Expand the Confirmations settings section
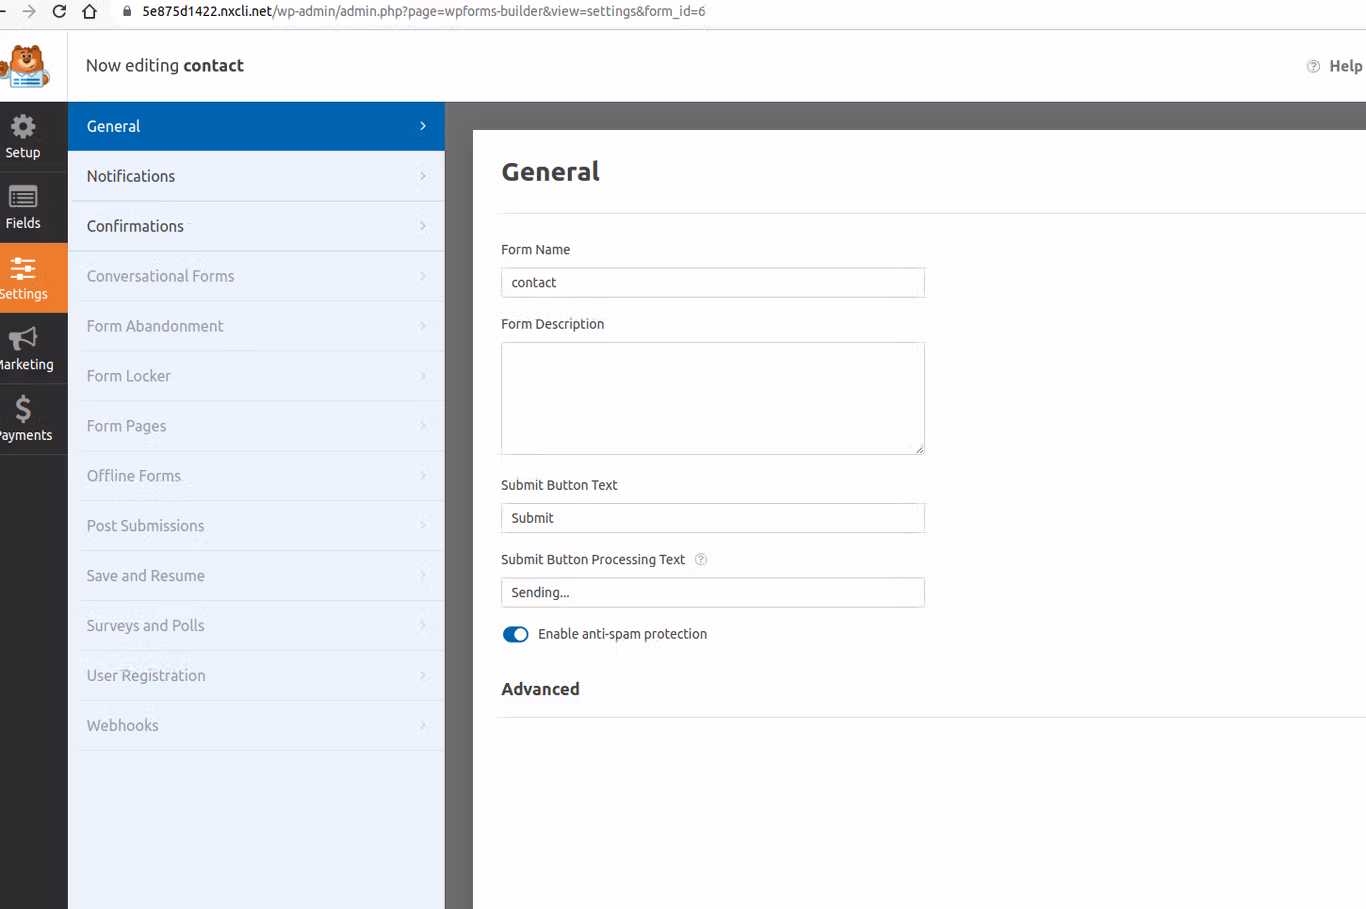 [x=256, y=226]
